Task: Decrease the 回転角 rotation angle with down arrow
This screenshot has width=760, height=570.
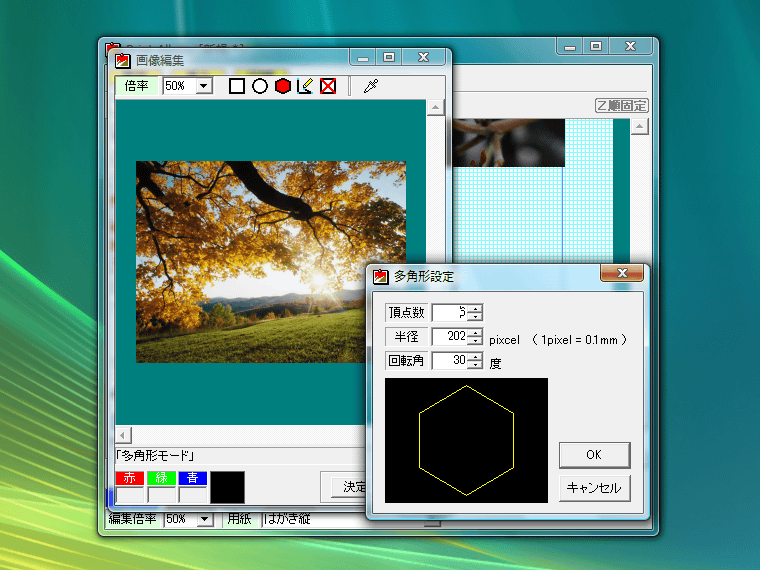Action: (x=475, y=364)
